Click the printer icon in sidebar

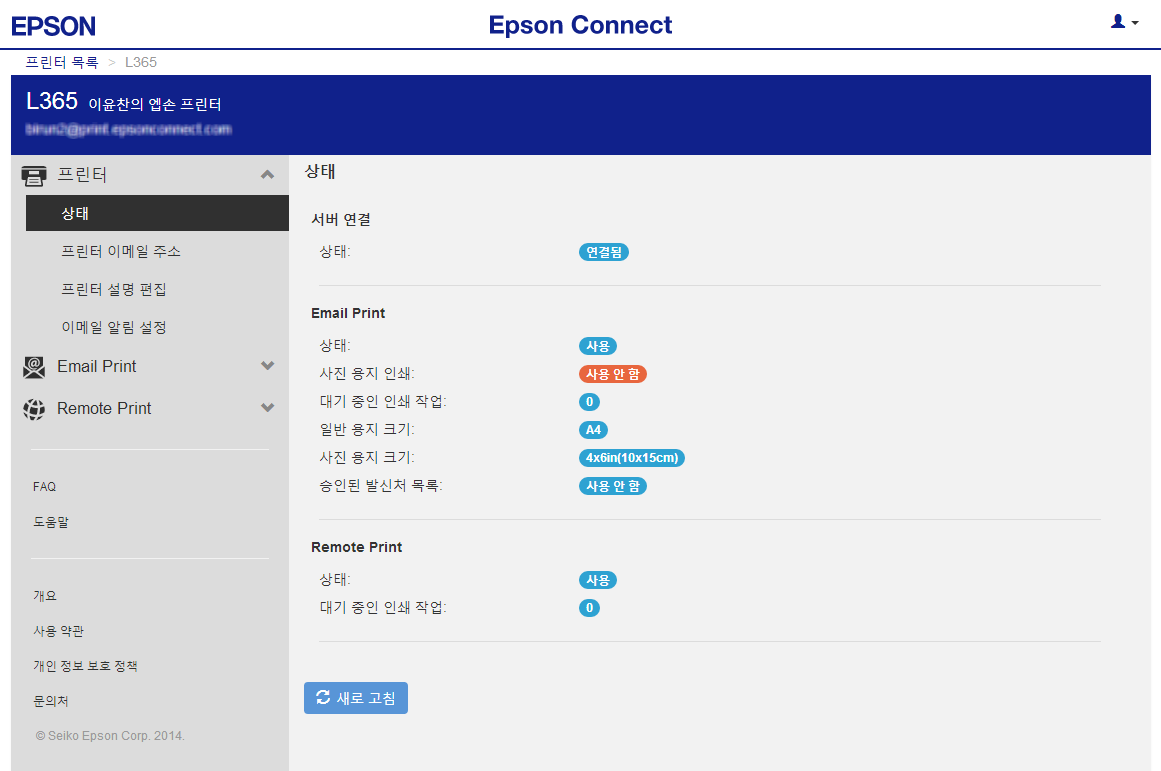click(34, 176)
